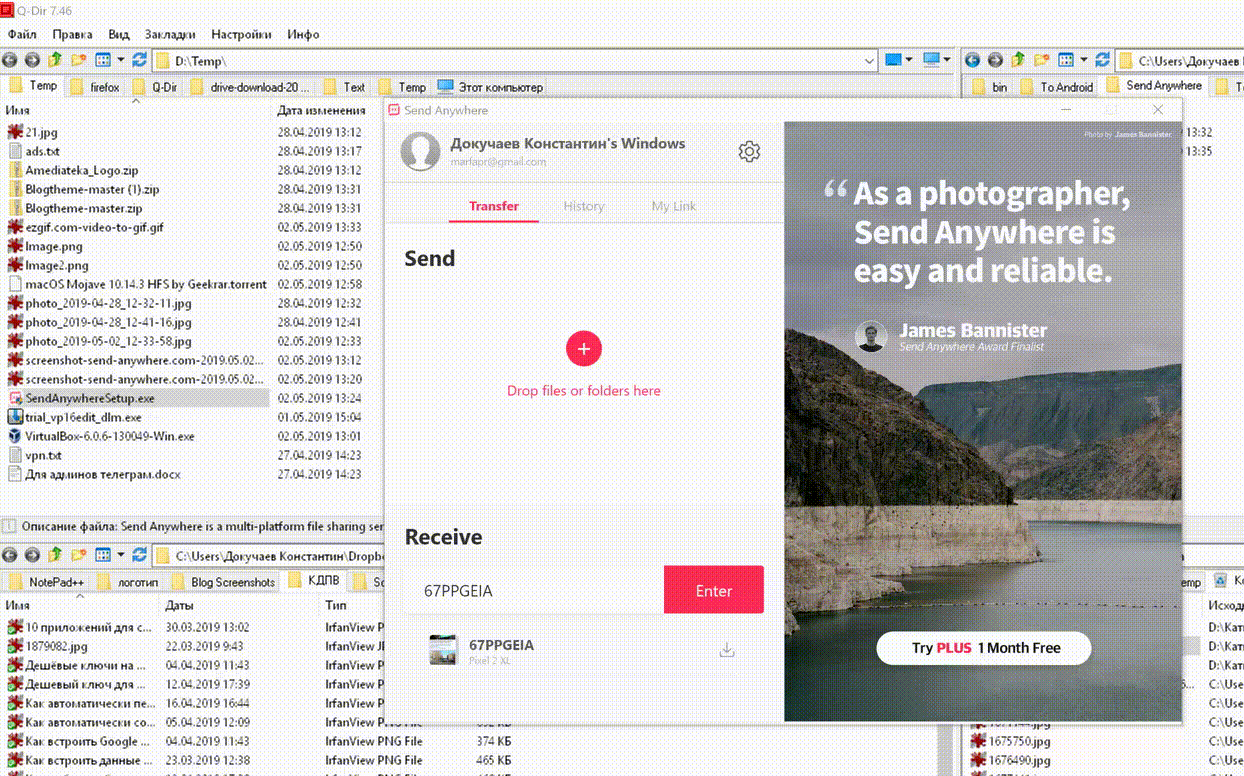Refresh the D:\Temp pane
Screen dimensions: 1244x776
click(139, 61)
